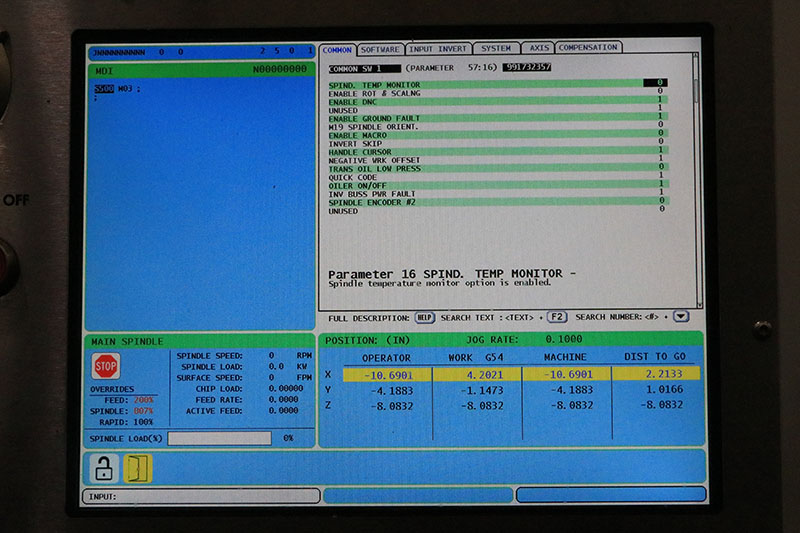This screenshot has height=533, width=800.
Task: Open the COMPENSATION tab
Action: pyautogui.click(x=588, y=48)
